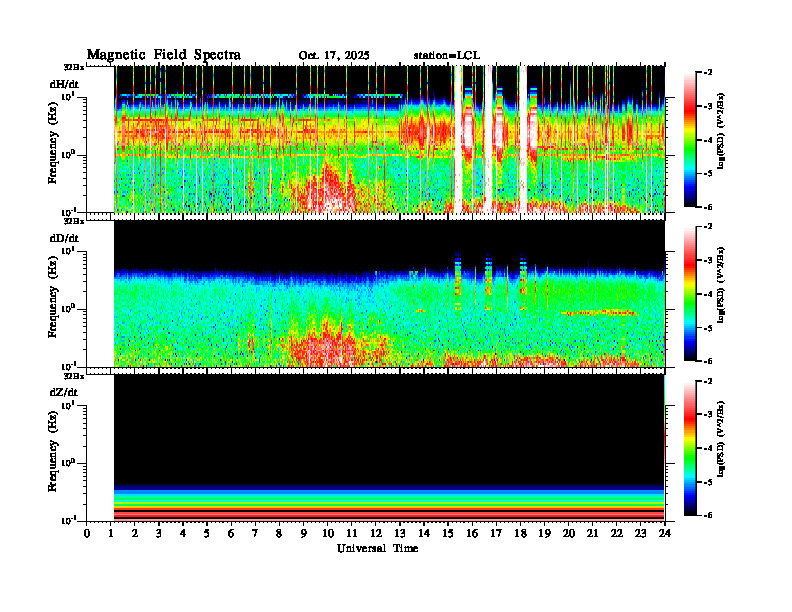Click the log(PSD) label beside the dH/dt colorbar
This screenshot has height=612, width=792.
tap(720, 130)
